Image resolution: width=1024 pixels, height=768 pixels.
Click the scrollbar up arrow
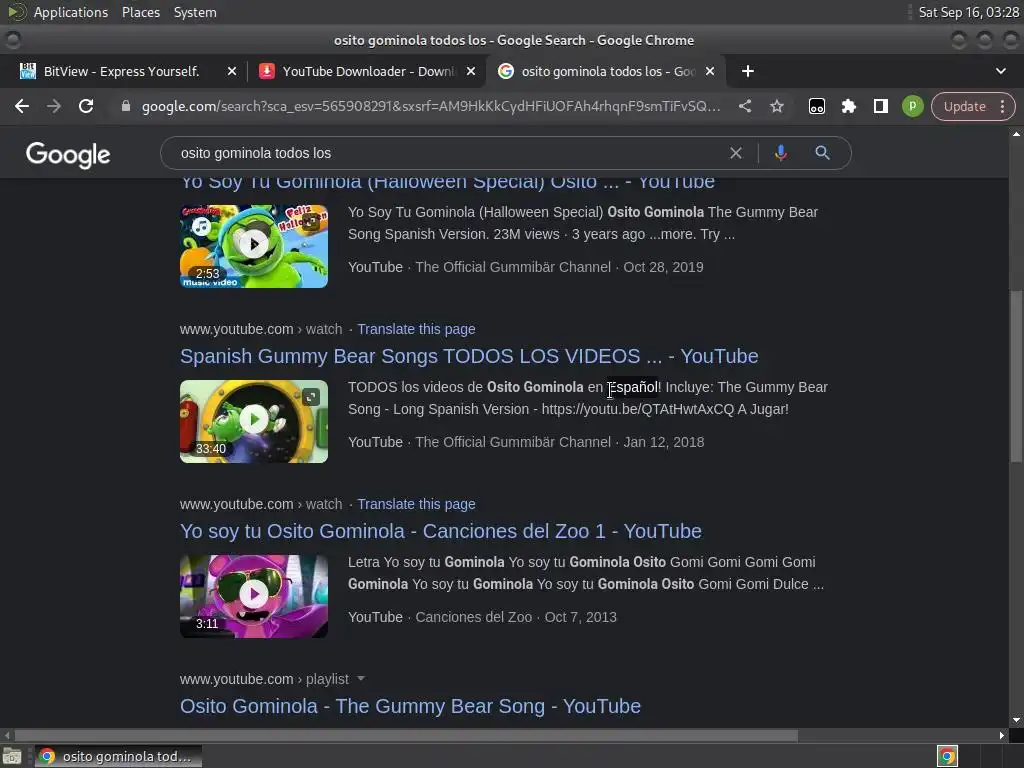[1016, 134]
